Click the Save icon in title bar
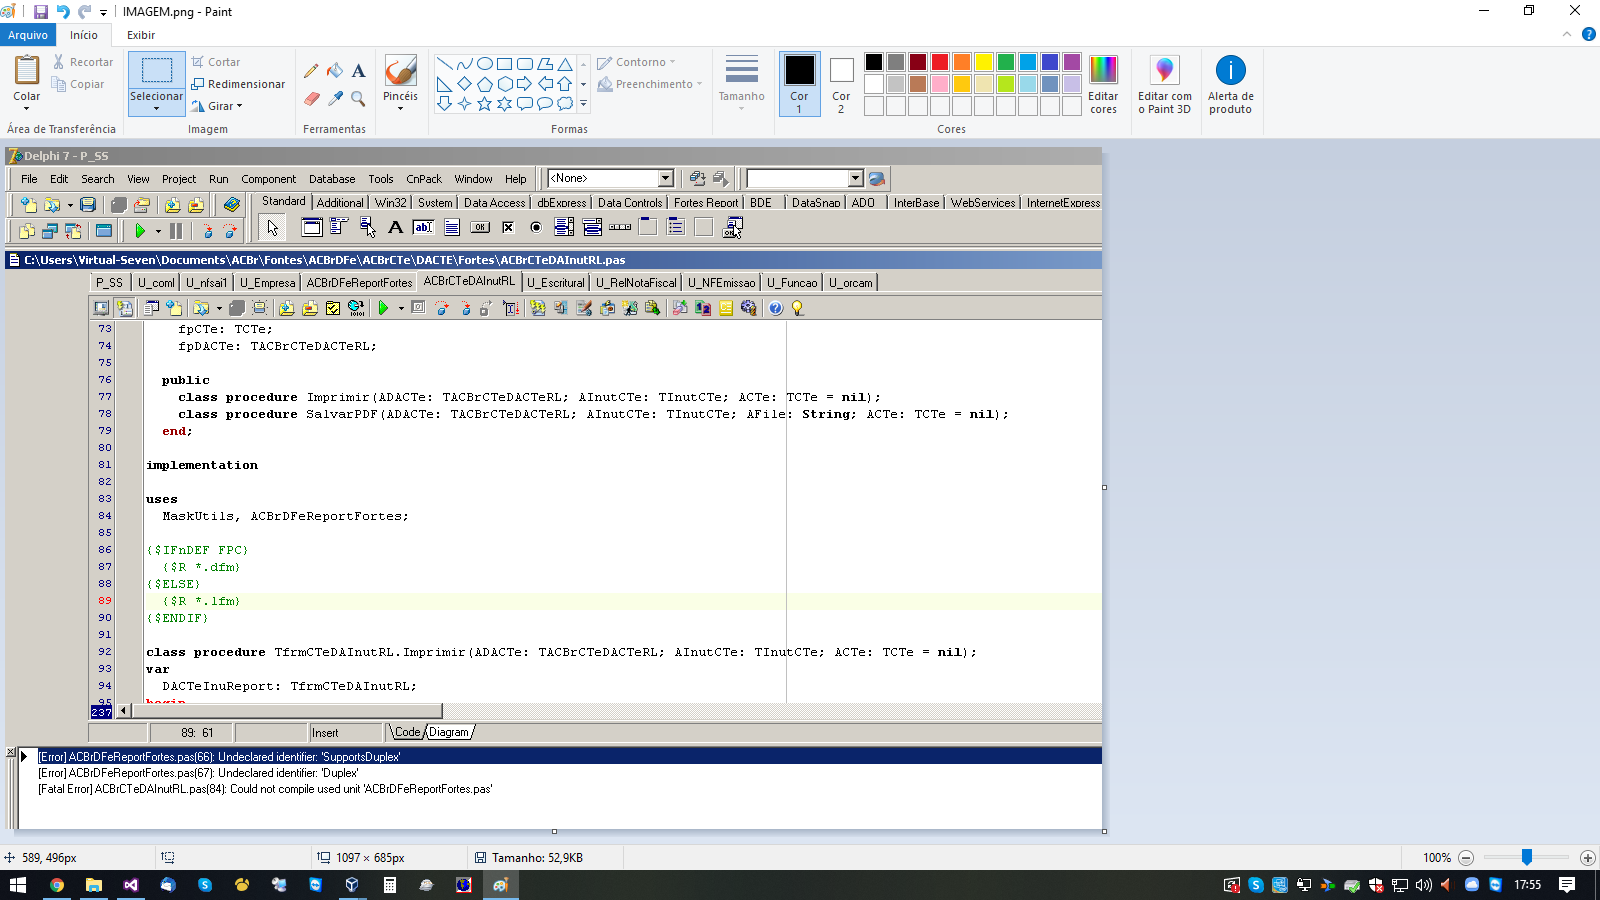This screenshot has width=1600, height=900. pos(41,12)
